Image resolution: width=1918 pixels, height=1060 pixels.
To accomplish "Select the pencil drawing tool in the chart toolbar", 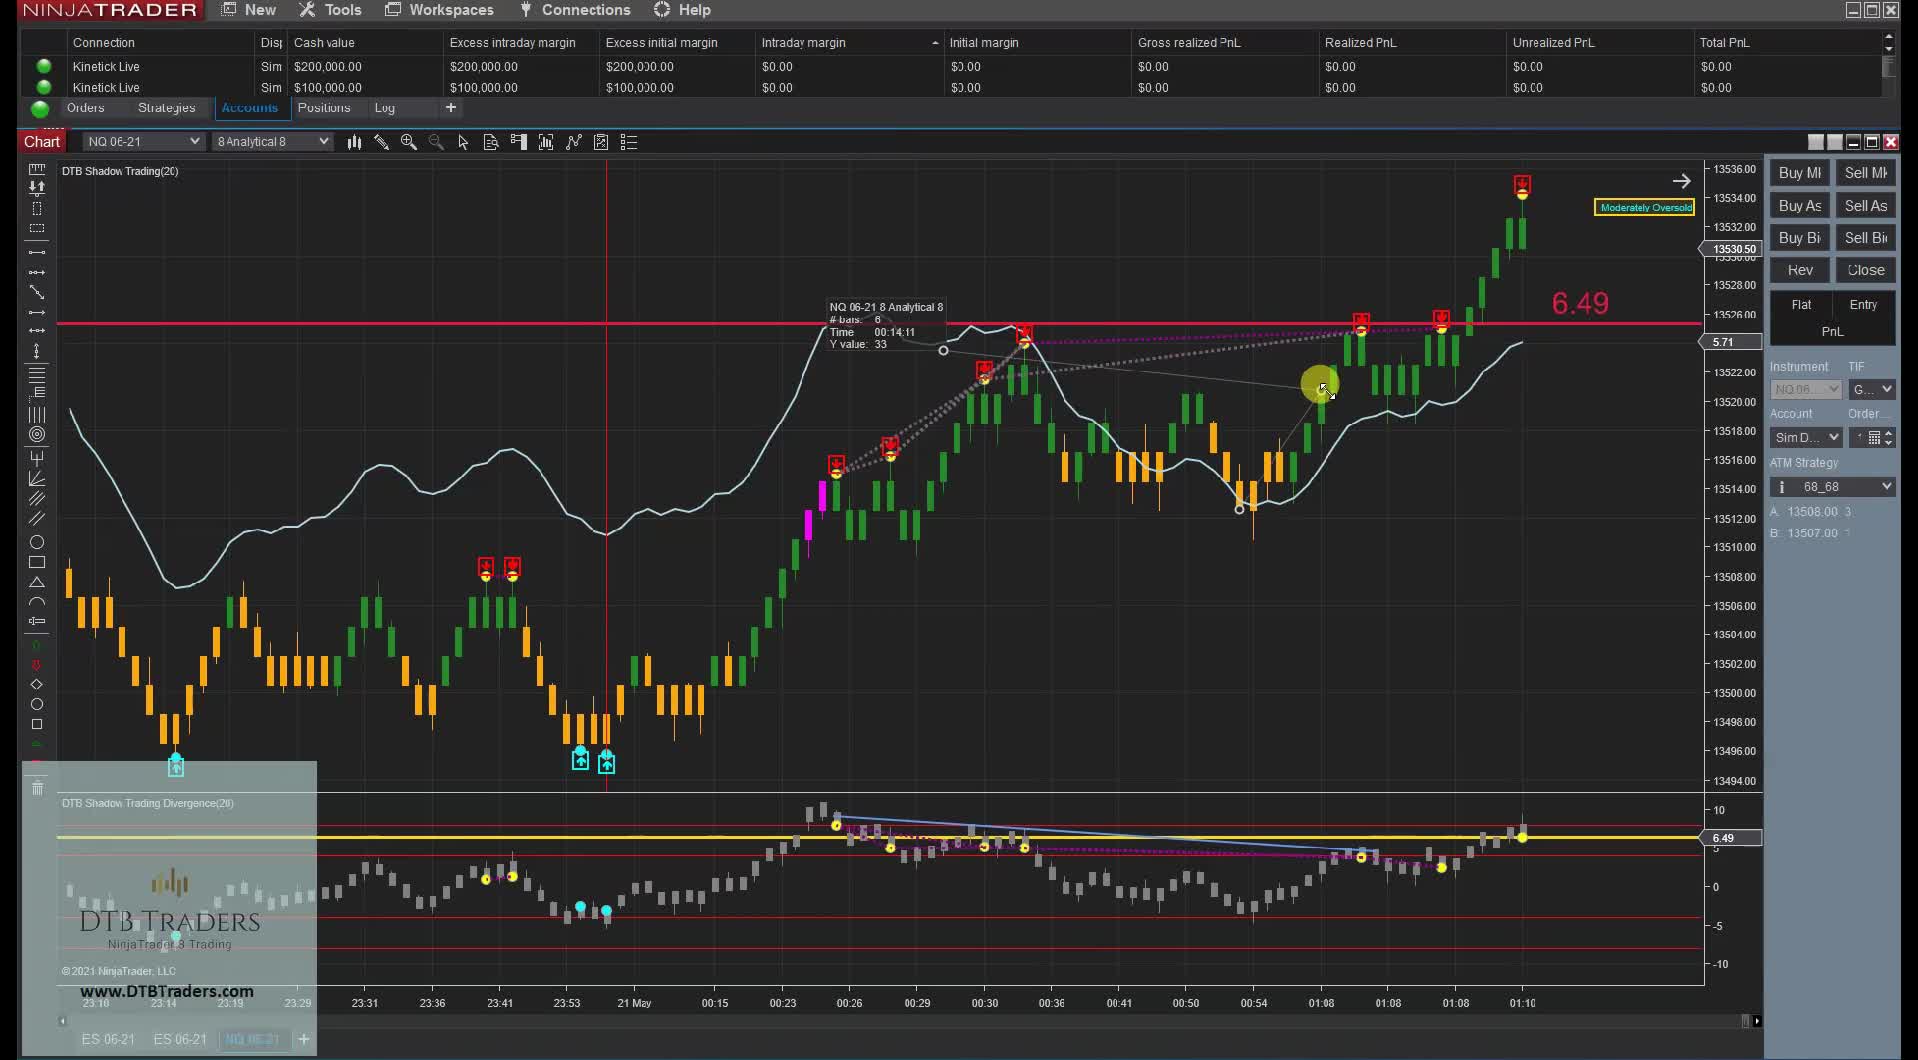I will 382,142.
